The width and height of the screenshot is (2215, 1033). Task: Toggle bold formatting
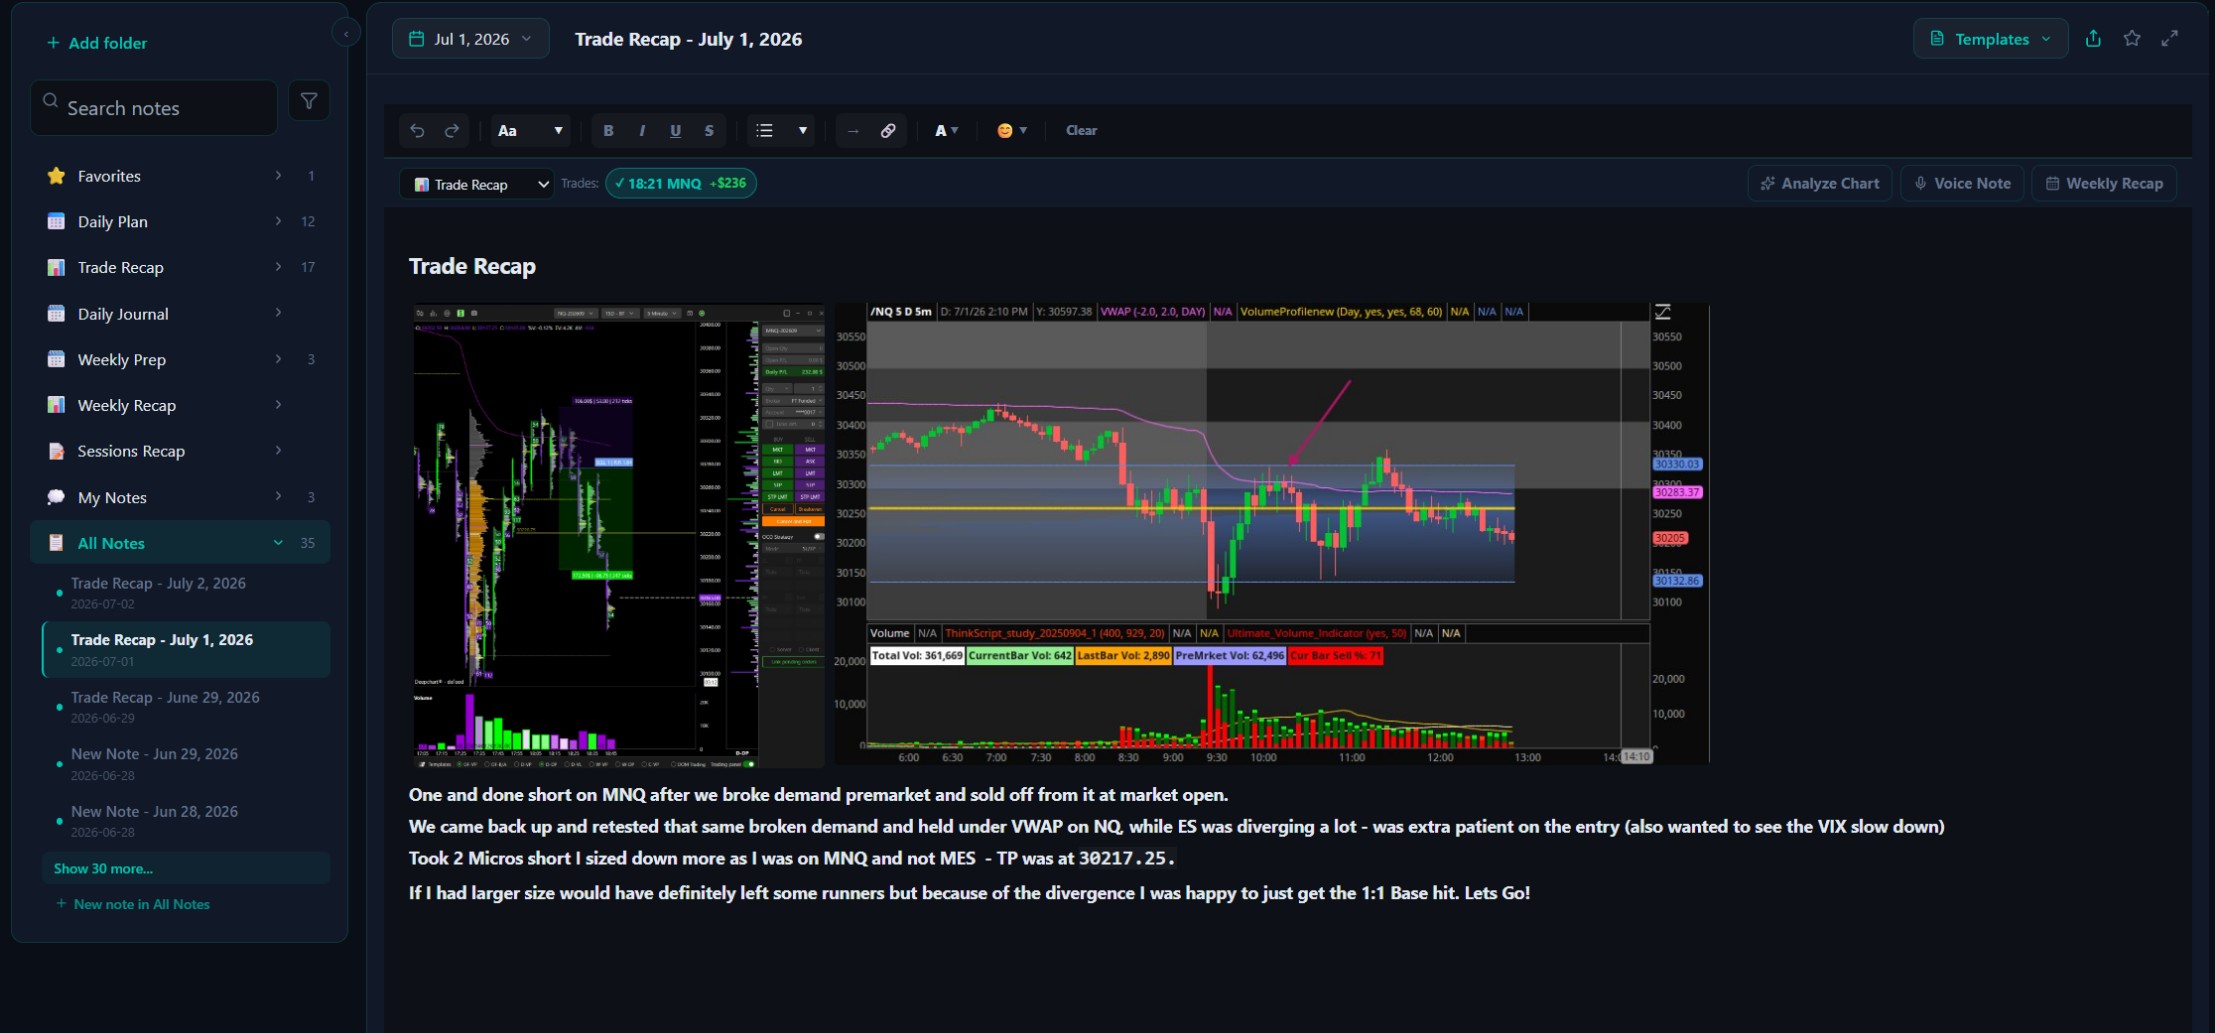coord(608,131)
